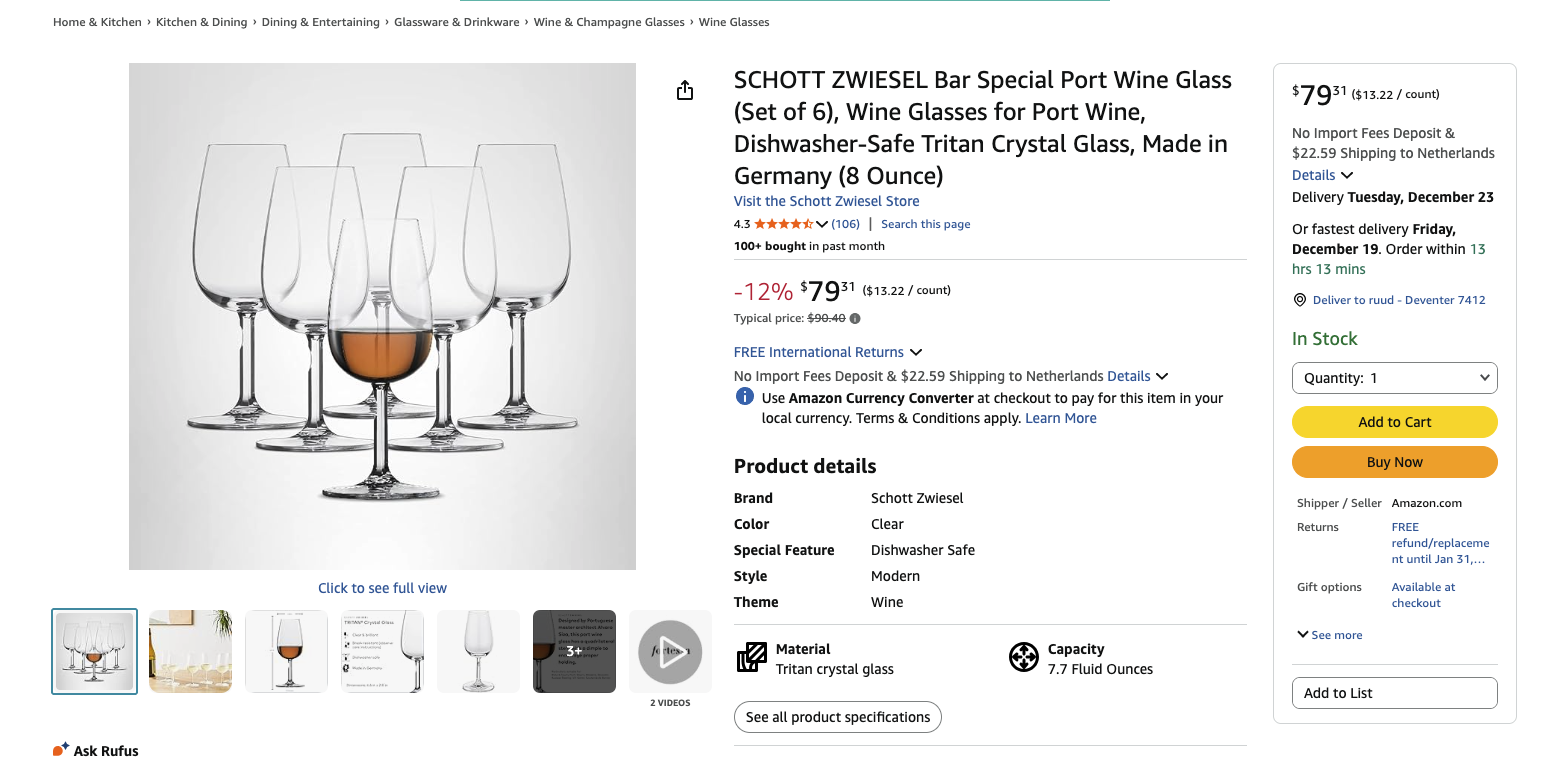Viewport: 1544px width, 762px height.
Task: Visit the Schott Zwiesel Store link
Action: click(826, 201)
